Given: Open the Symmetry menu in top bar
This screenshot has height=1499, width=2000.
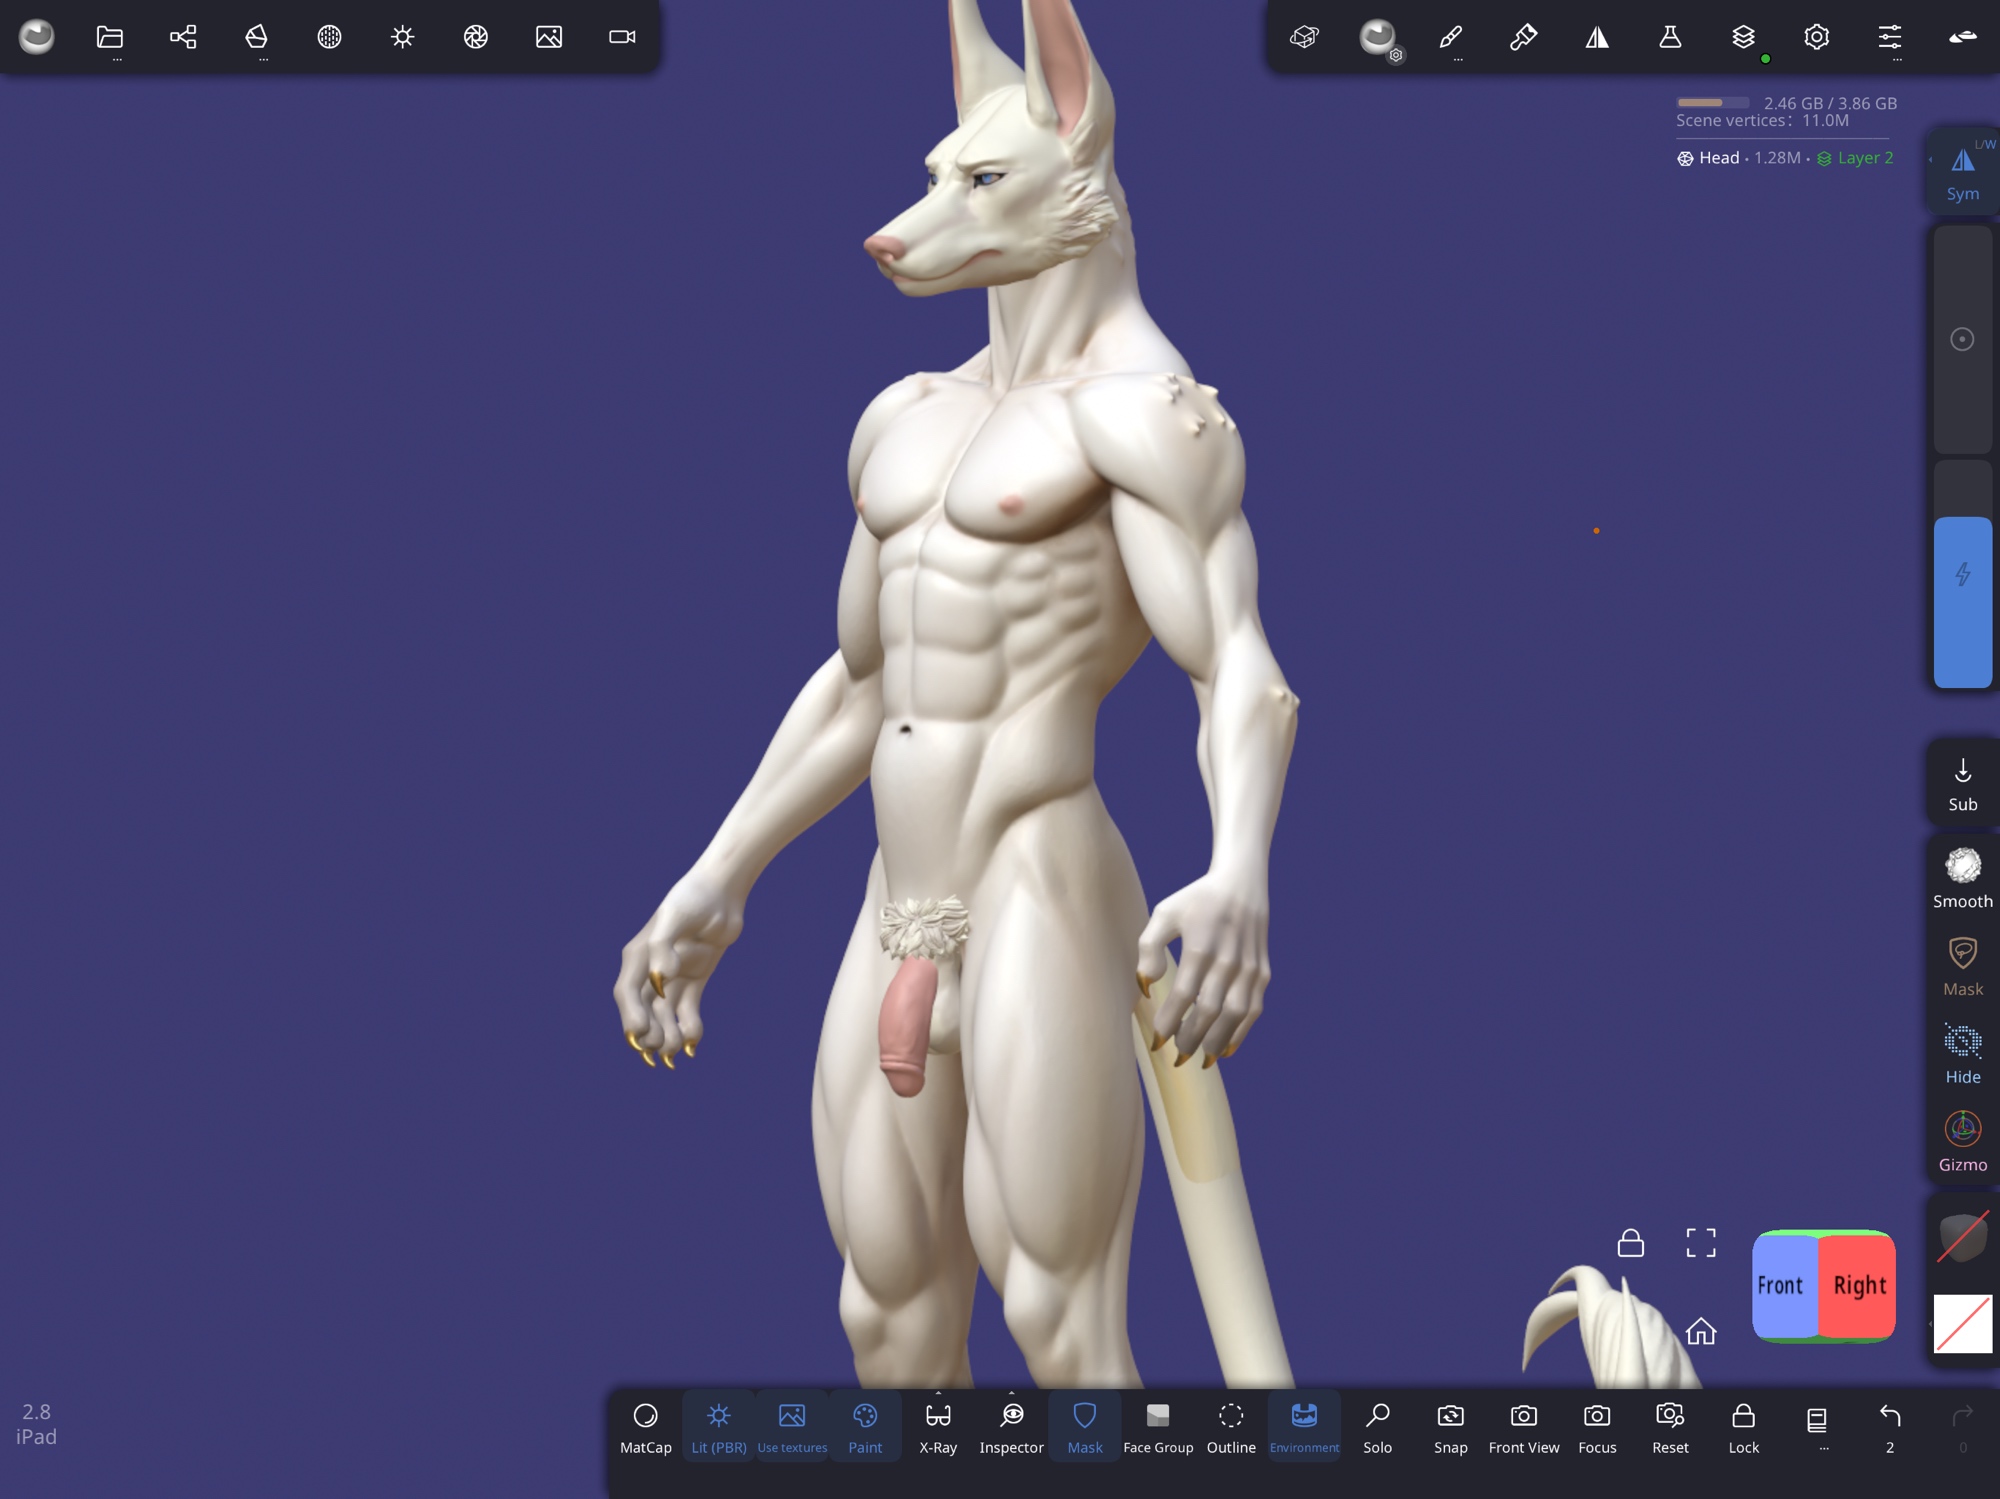Looking at the screenshot, I should [x=1597, y=37].
